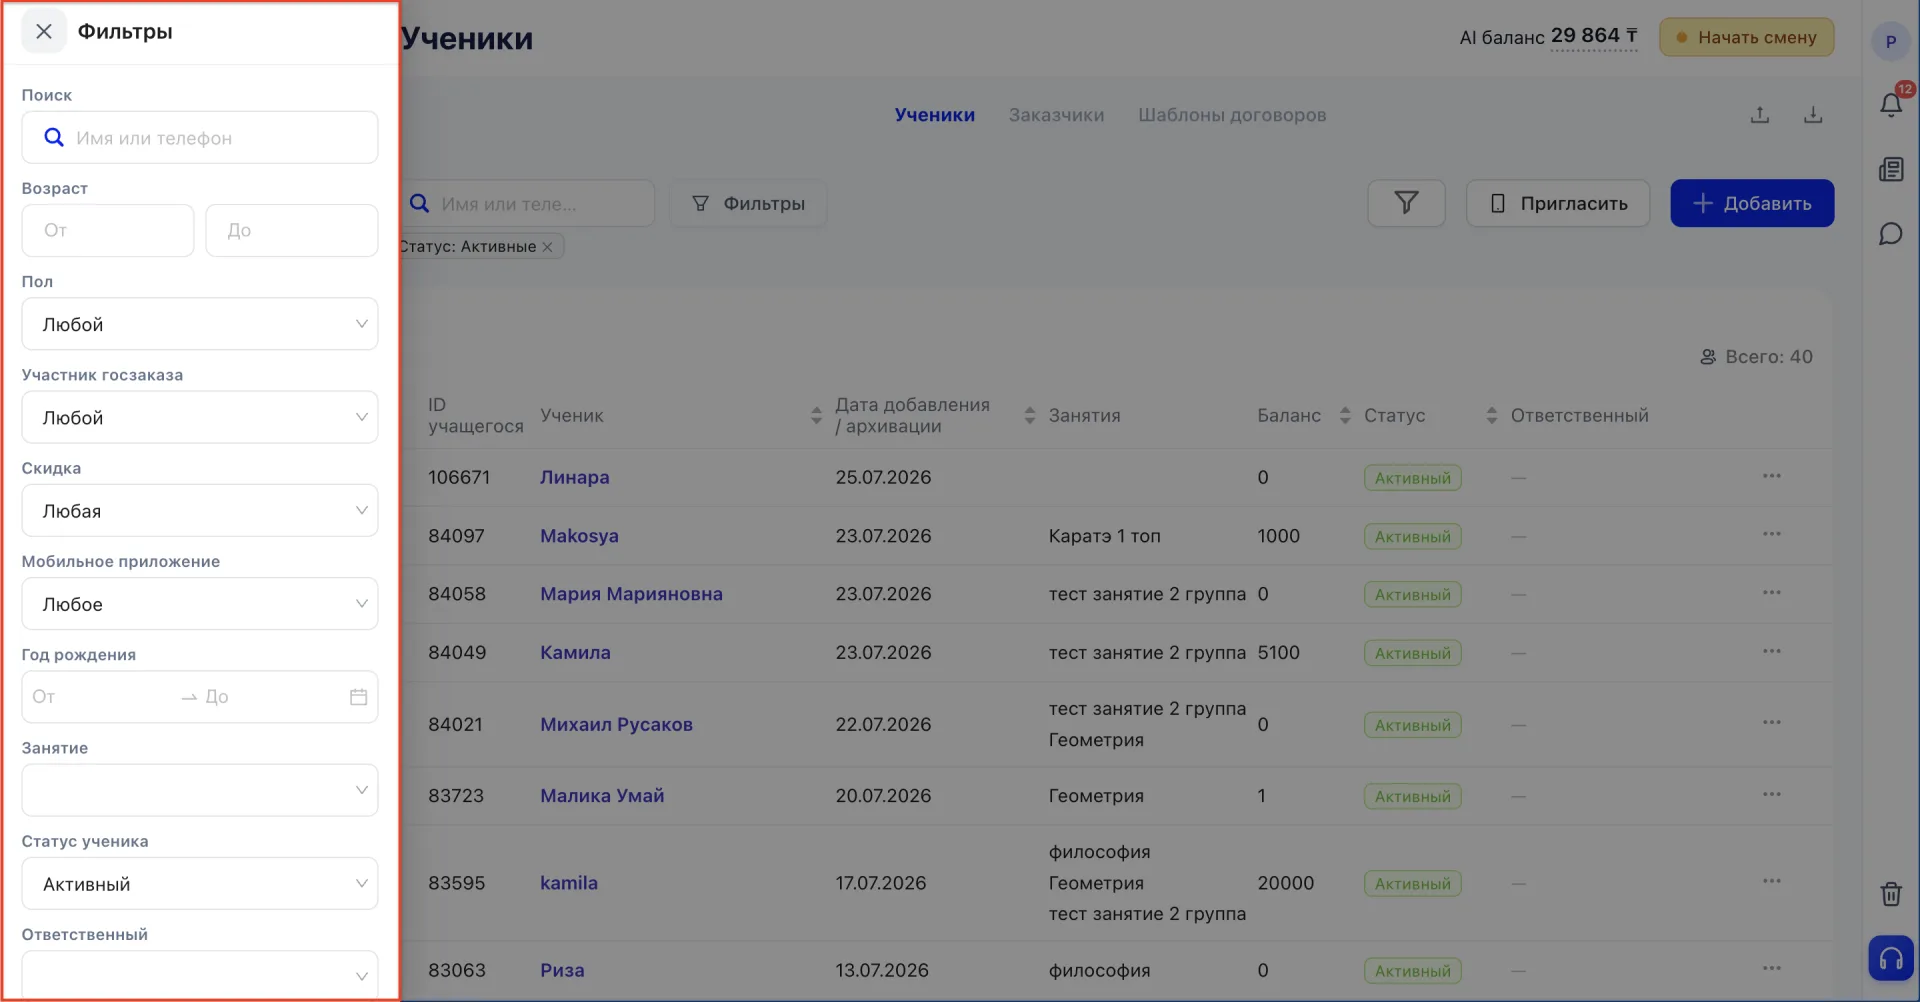This screenshot has height=1002, width=1920.
Task: Click the Год рождения От field
Action: click(100, 697)
